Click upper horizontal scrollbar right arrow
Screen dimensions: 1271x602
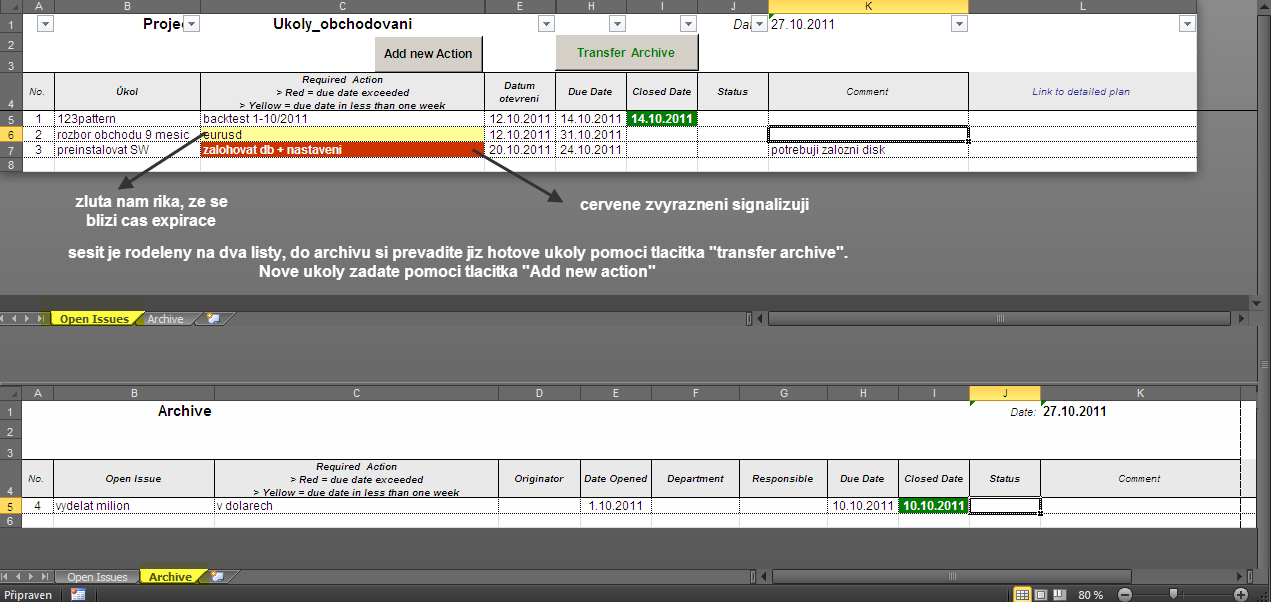click(x=1243, y=319)
